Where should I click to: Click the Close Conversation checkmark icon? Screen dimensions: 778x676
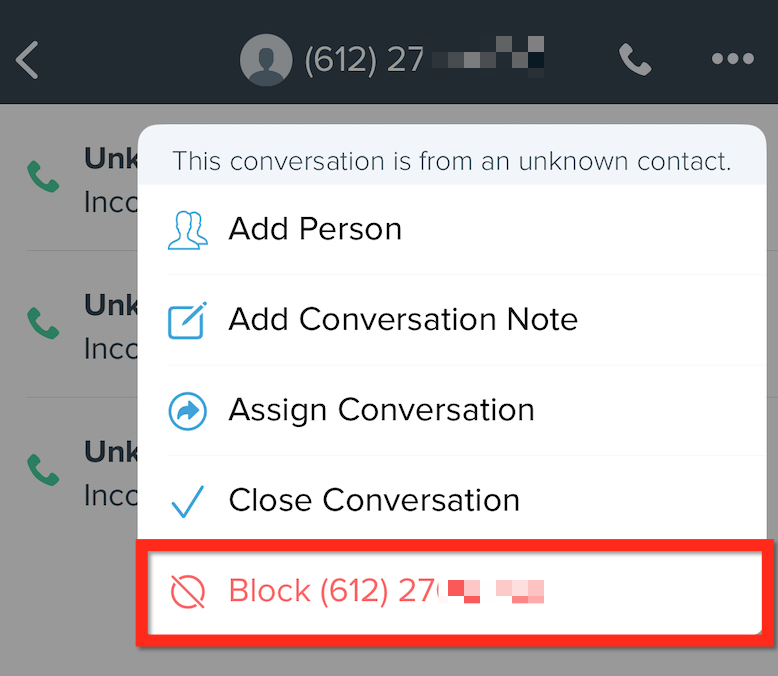188,501
